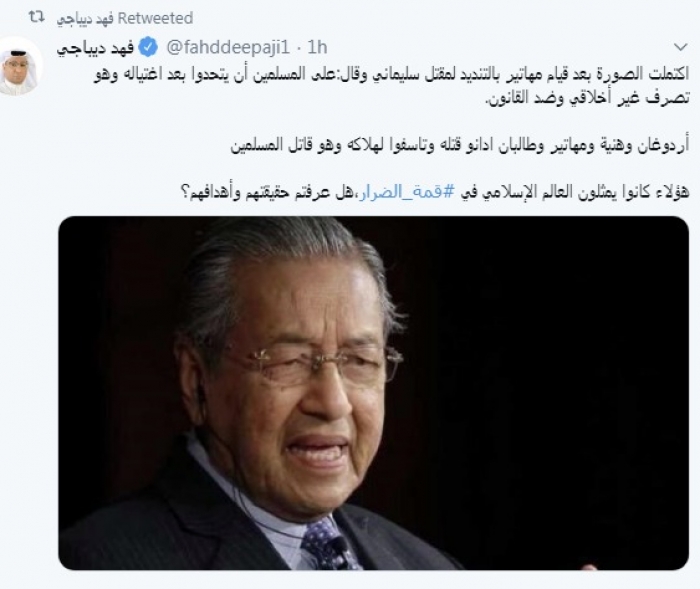Click the tweet's first line about سليماني
Viewport: 700px width, 589px height.
[x=392, y=74]
